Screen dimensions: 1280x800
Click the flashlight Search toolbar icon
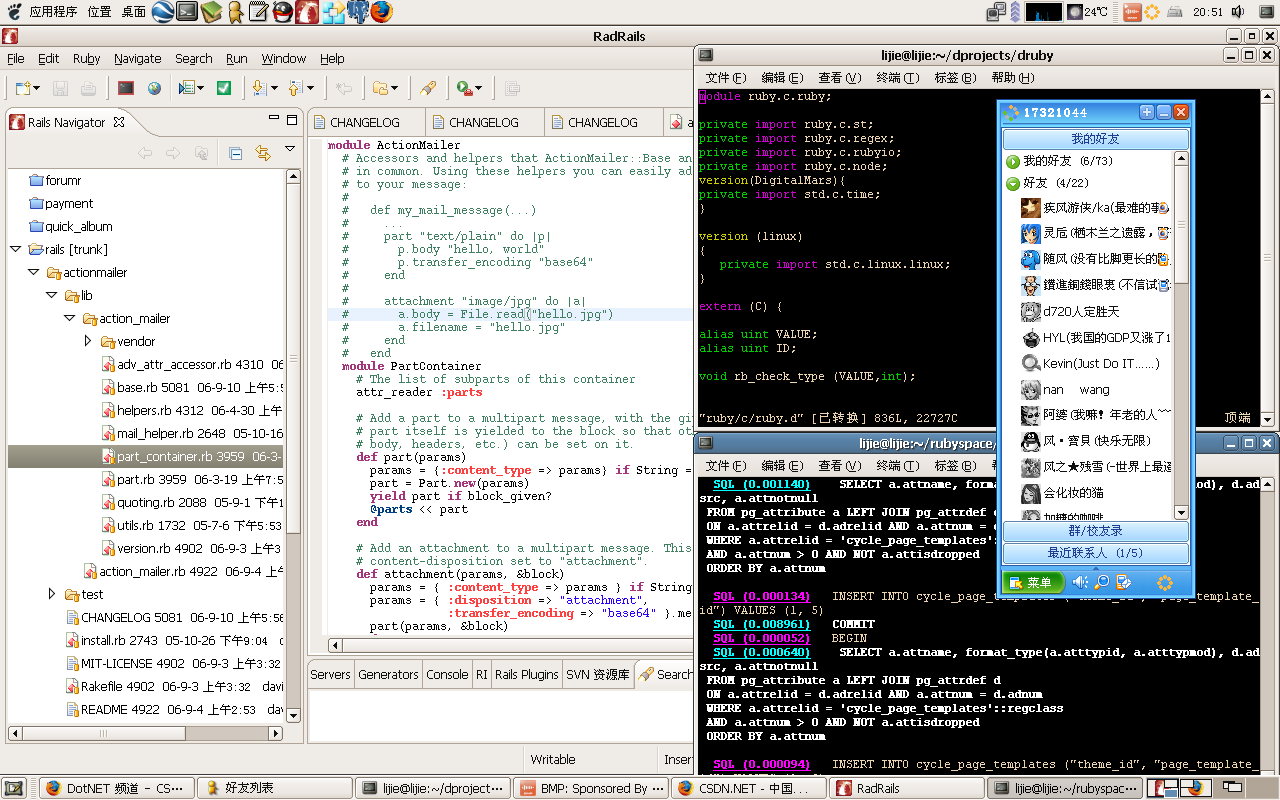[428, 88]
